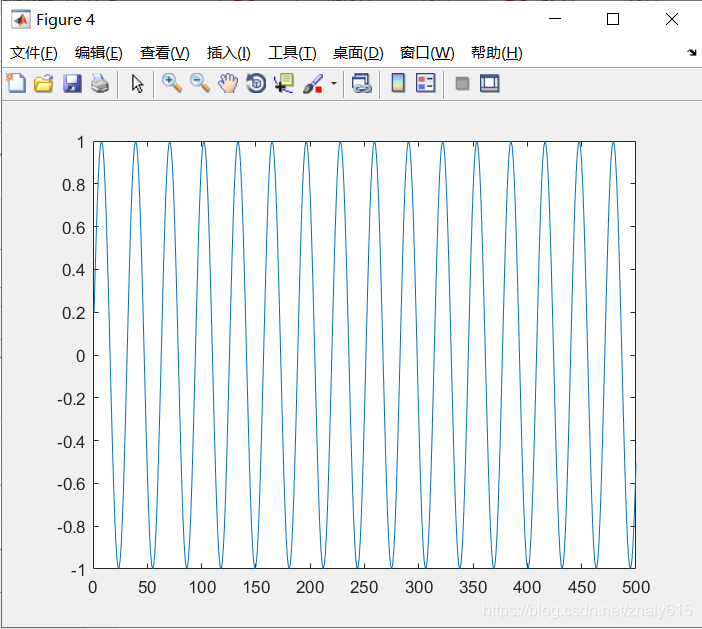This screenshot has width=702, height=629.
Task: Click the y-axis tick label 0.8
Action: click(73, 185)
